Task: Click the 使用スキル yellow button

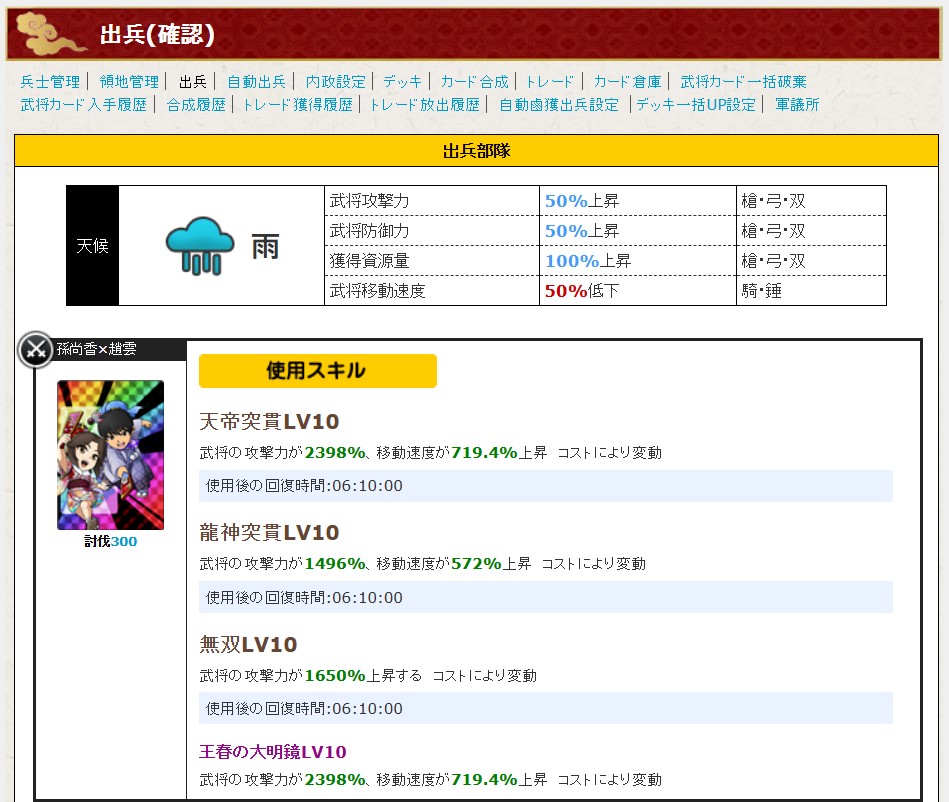Action: tap(317, 371)
